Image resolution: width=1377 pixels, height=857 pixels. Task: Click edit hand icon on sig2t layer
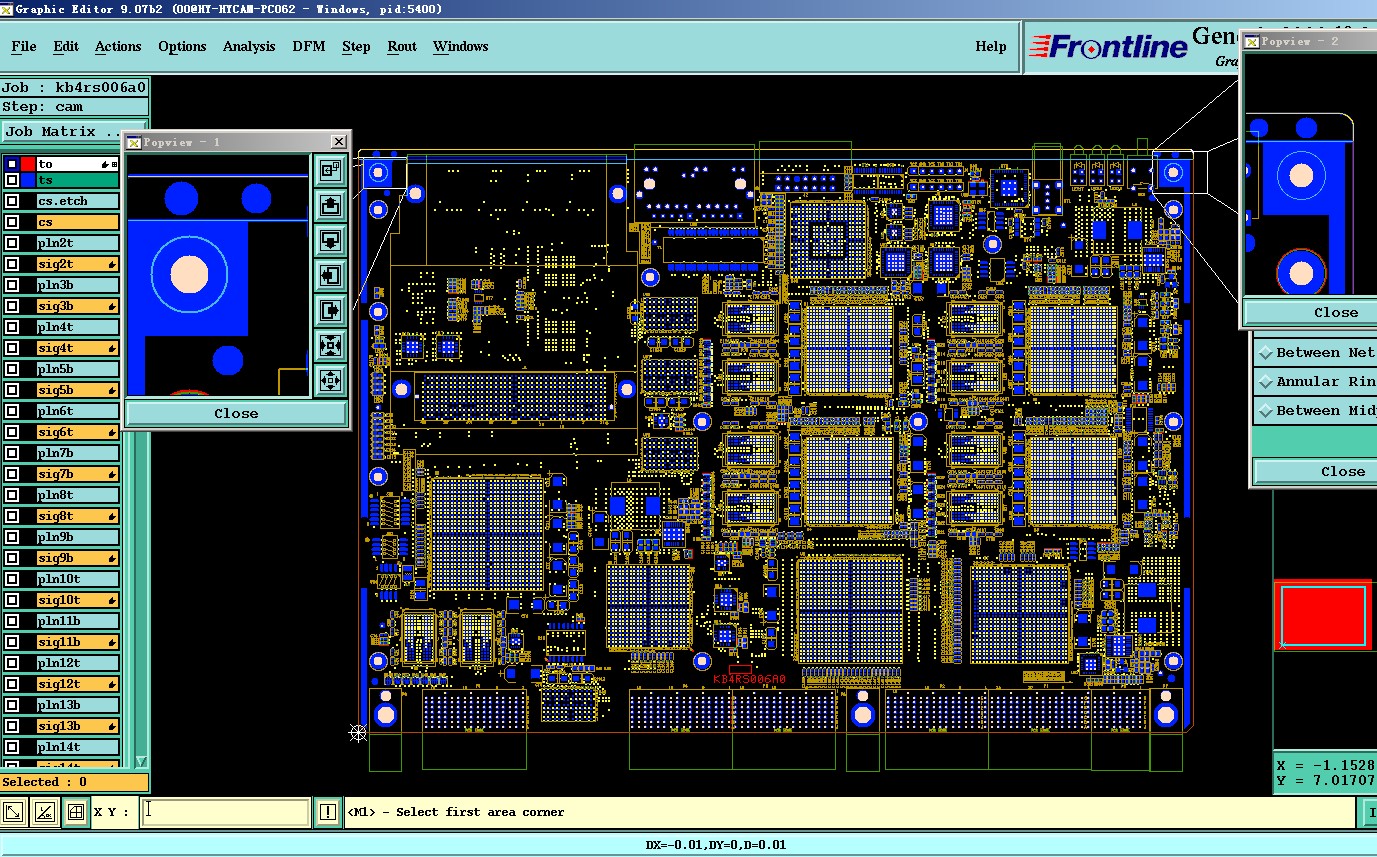point(111,264)
